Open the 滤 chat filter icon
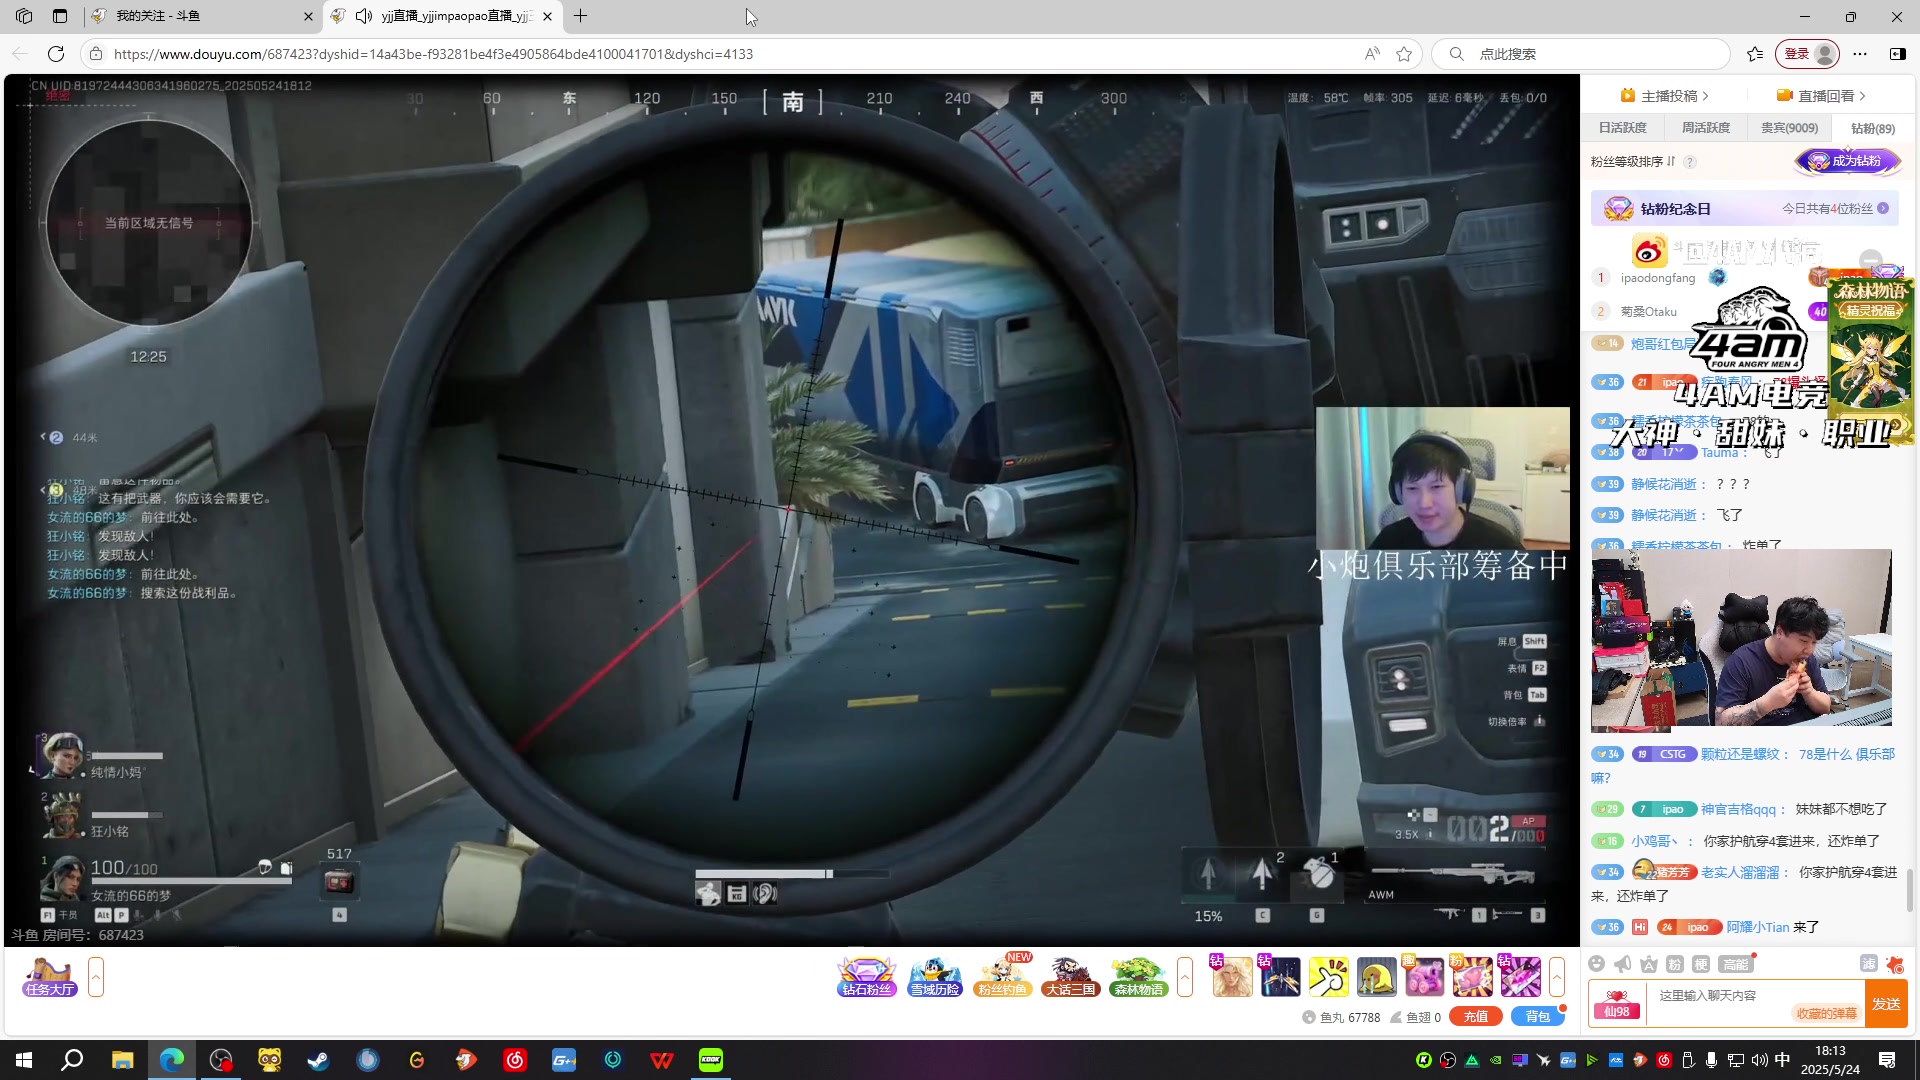The width and height of the screenshot is (1920, 1080). coord(1868,964)
